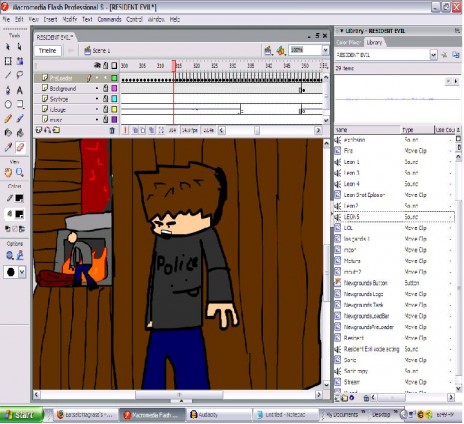
Task: Select the Rectangle tool
Action: coord(20,104)
